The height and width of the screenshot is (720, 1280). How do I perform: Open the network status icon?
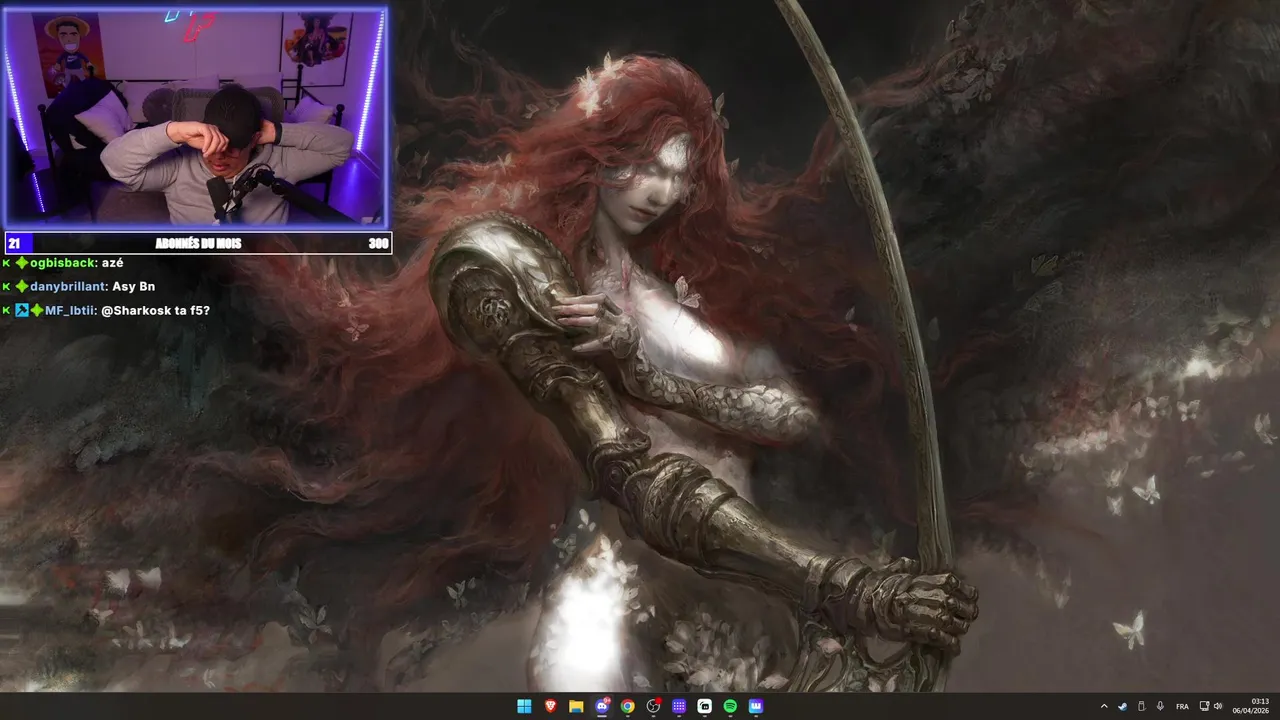click(x=1204, y=706)
